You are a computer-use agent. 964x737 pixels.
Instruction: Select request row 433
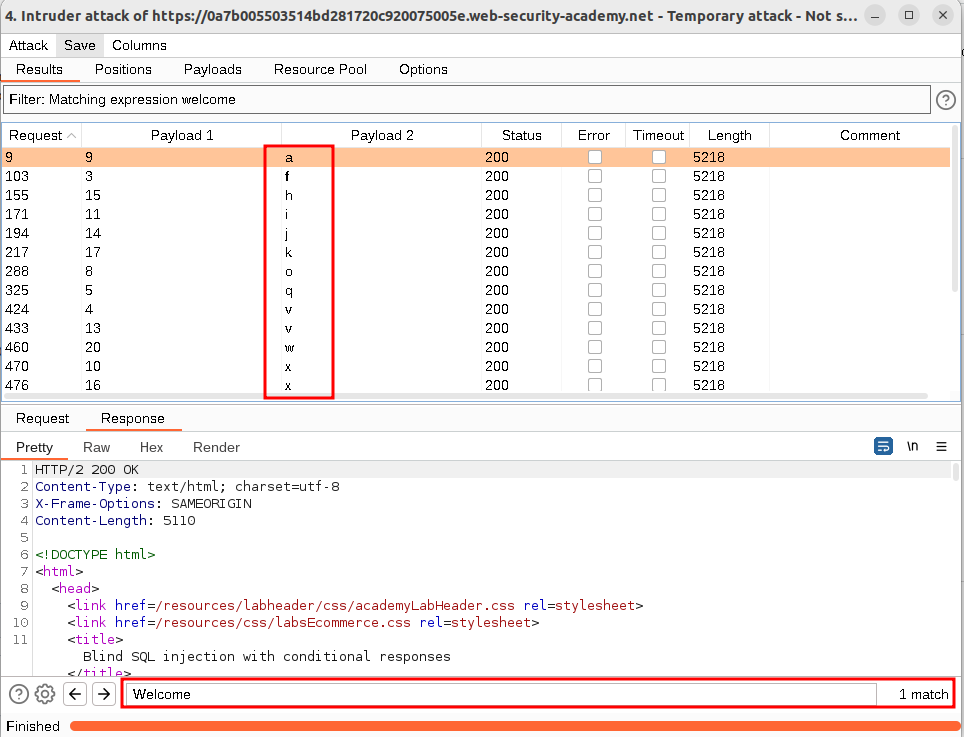coord(476,329)
